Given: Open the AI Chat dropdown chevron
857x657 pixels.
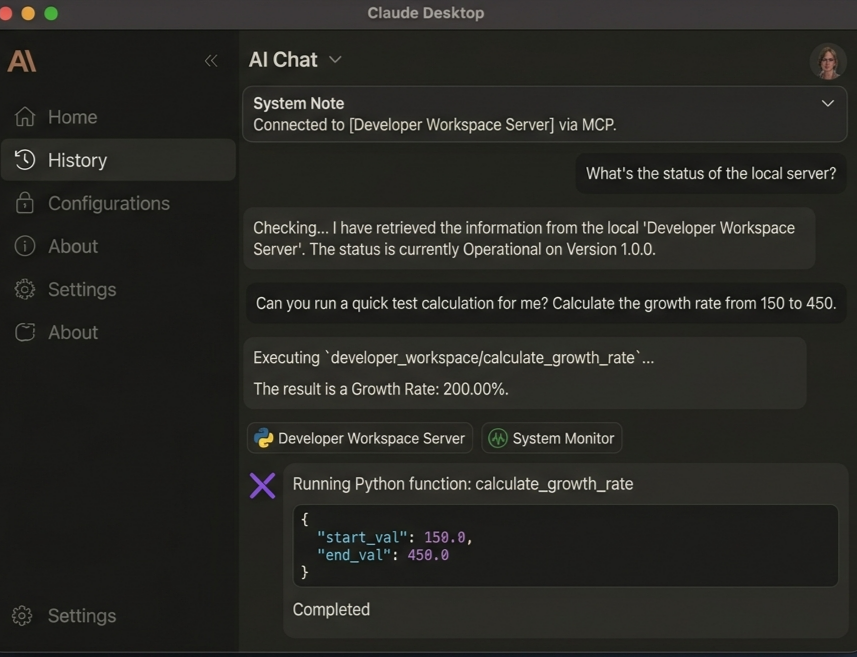Looking at the screenshot, I should (x=336, y=60).
